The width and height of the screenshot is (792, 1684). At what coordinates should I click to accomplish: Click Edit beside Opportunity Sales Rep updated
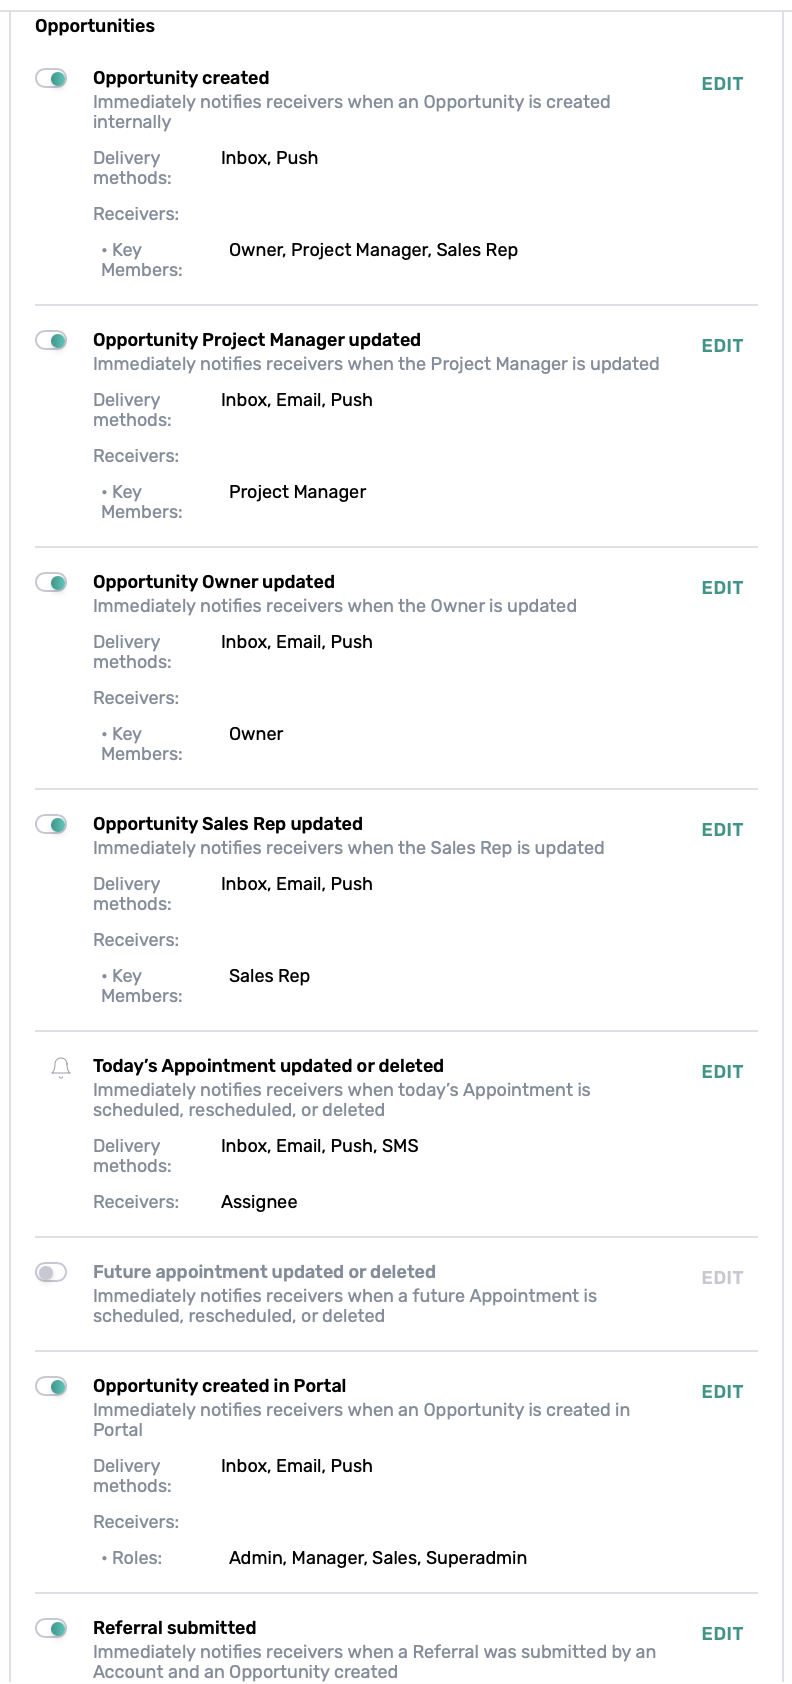[x=722, y=830]
